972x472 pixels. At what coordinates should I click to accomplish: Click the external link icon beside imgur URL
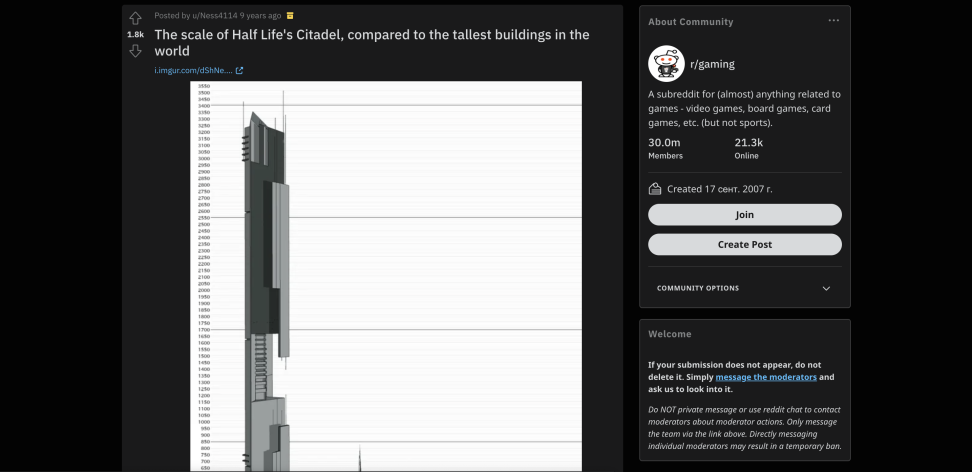[239, 71]
